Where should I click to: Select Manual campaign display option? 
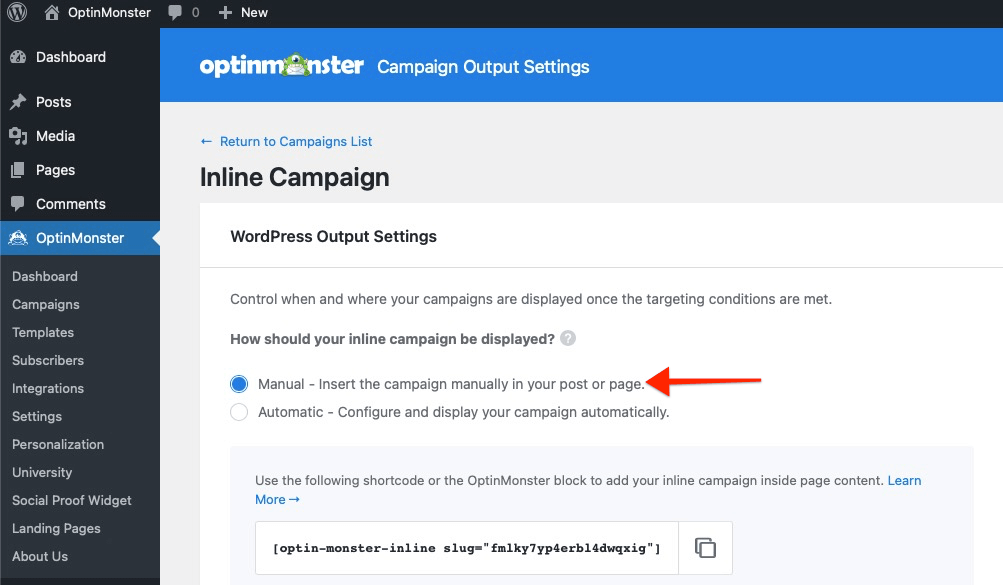[238, 383]
